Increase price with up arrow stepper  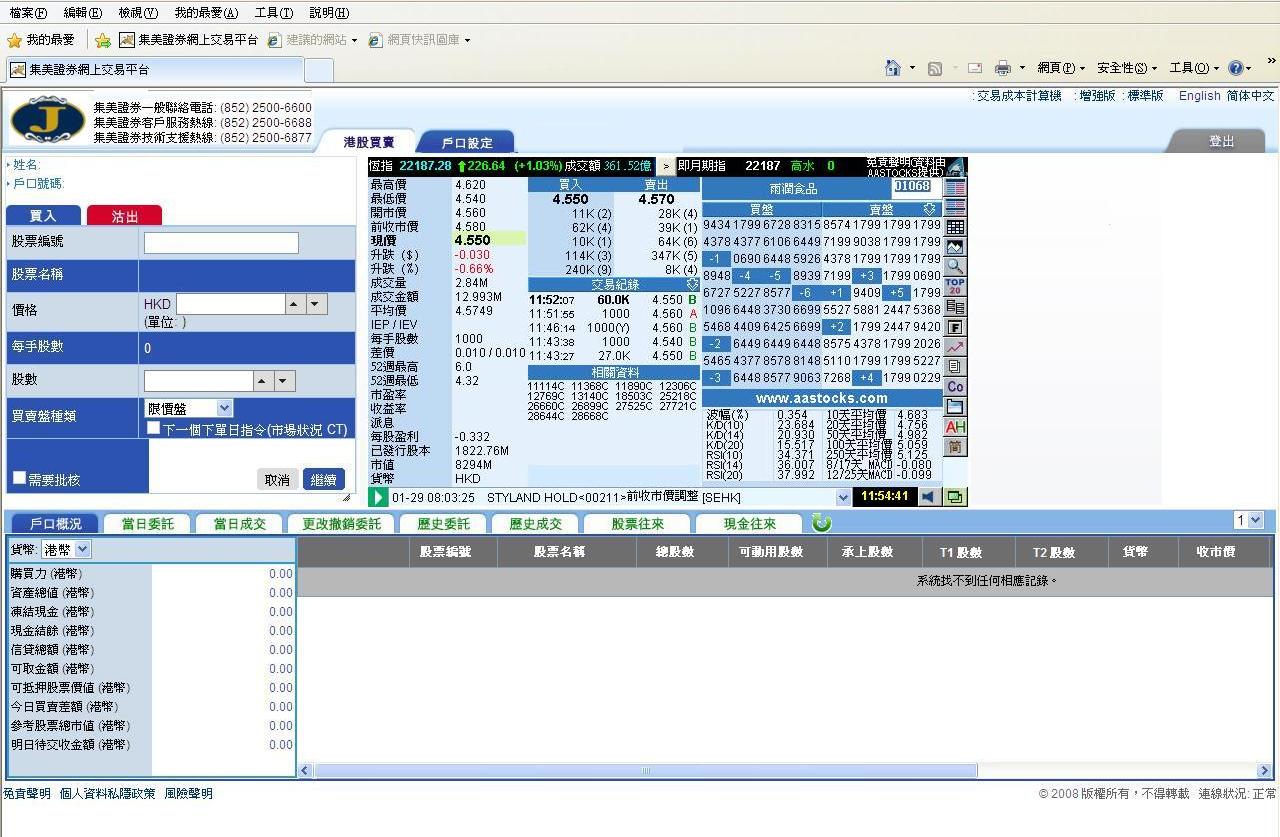pyautogui.click(x=295, y=304)
